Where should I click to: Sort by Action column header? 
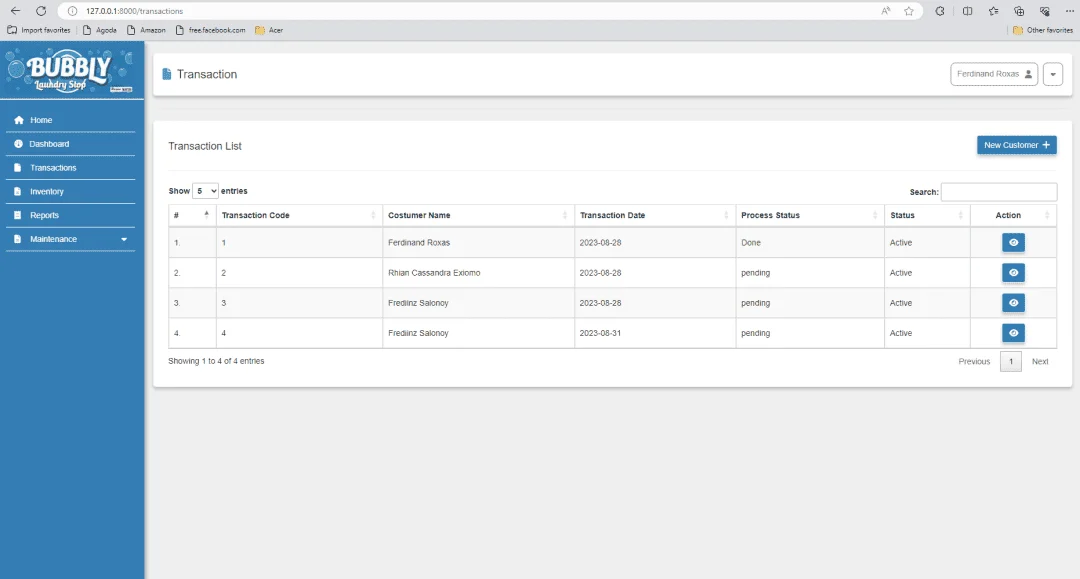pyautogui.click(x=1013, y=215)
